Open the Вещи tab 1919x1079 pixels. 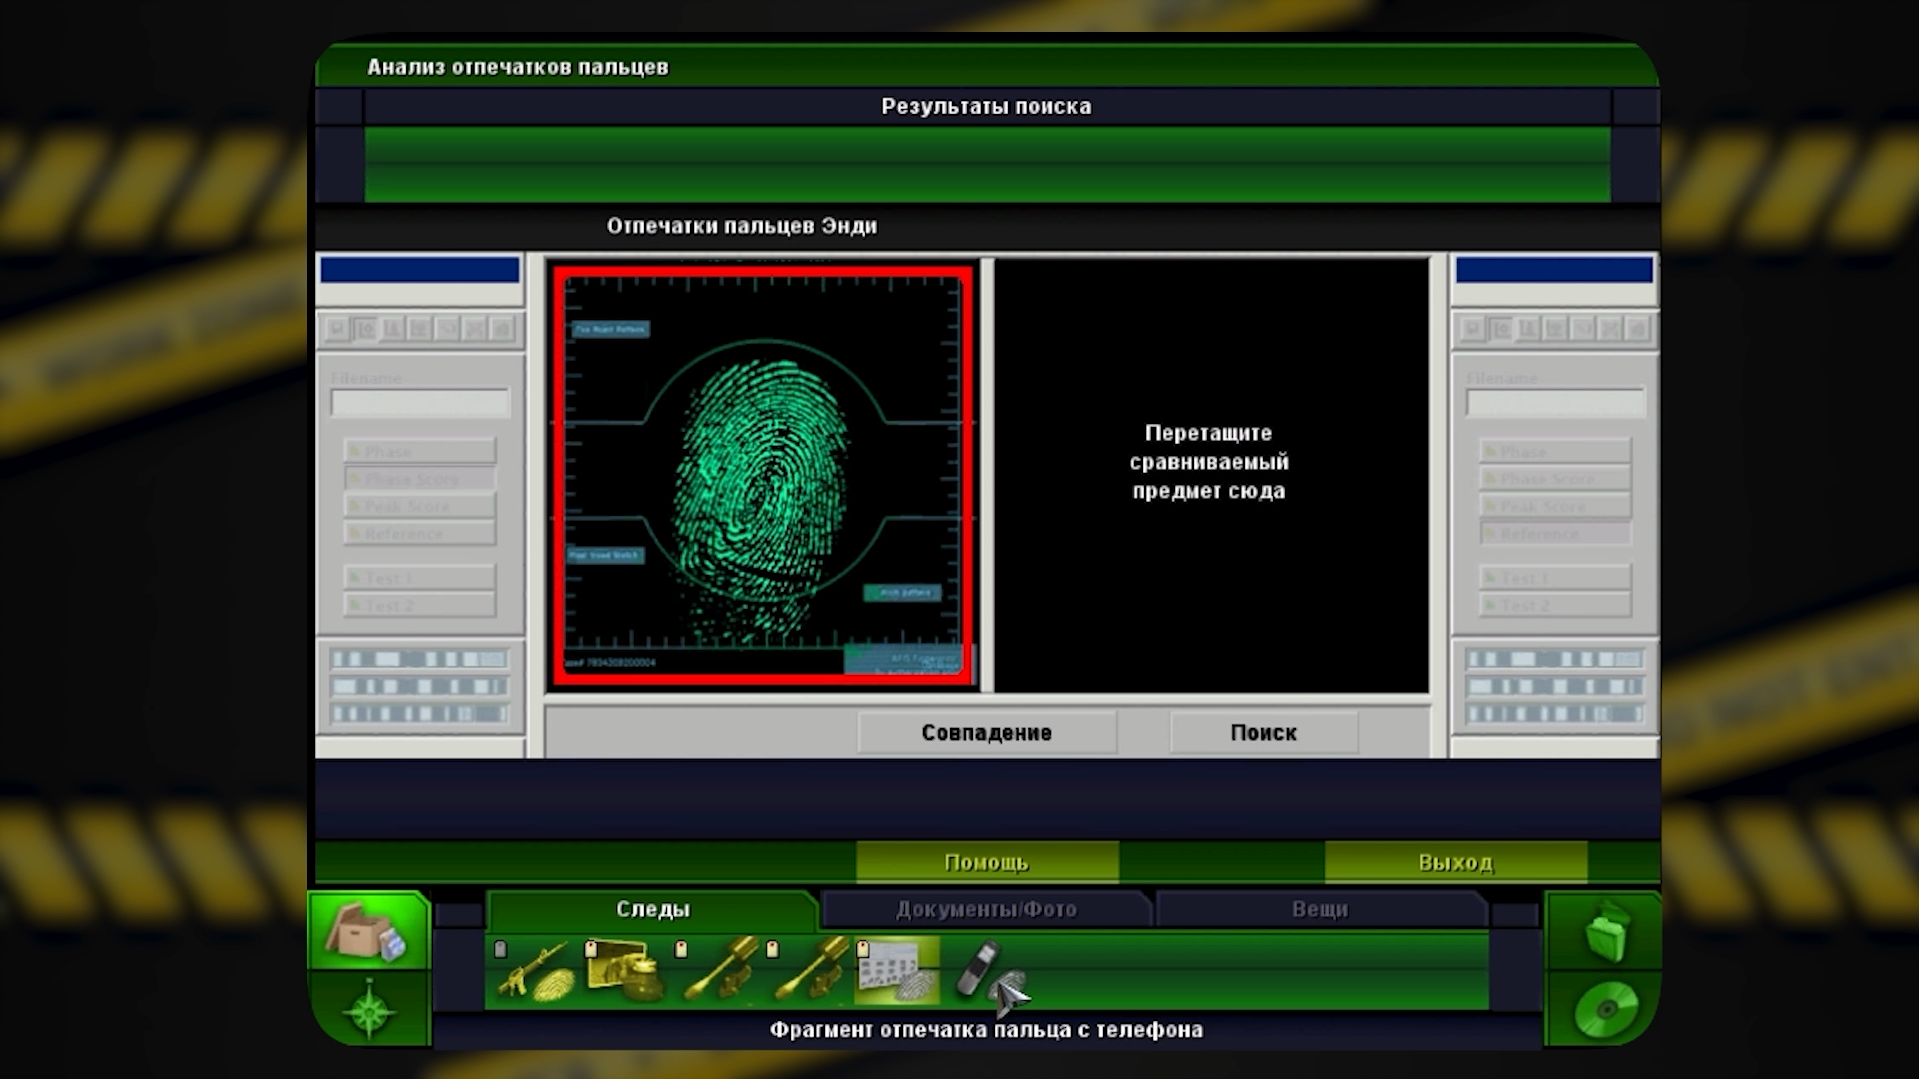pos(1320,909)
